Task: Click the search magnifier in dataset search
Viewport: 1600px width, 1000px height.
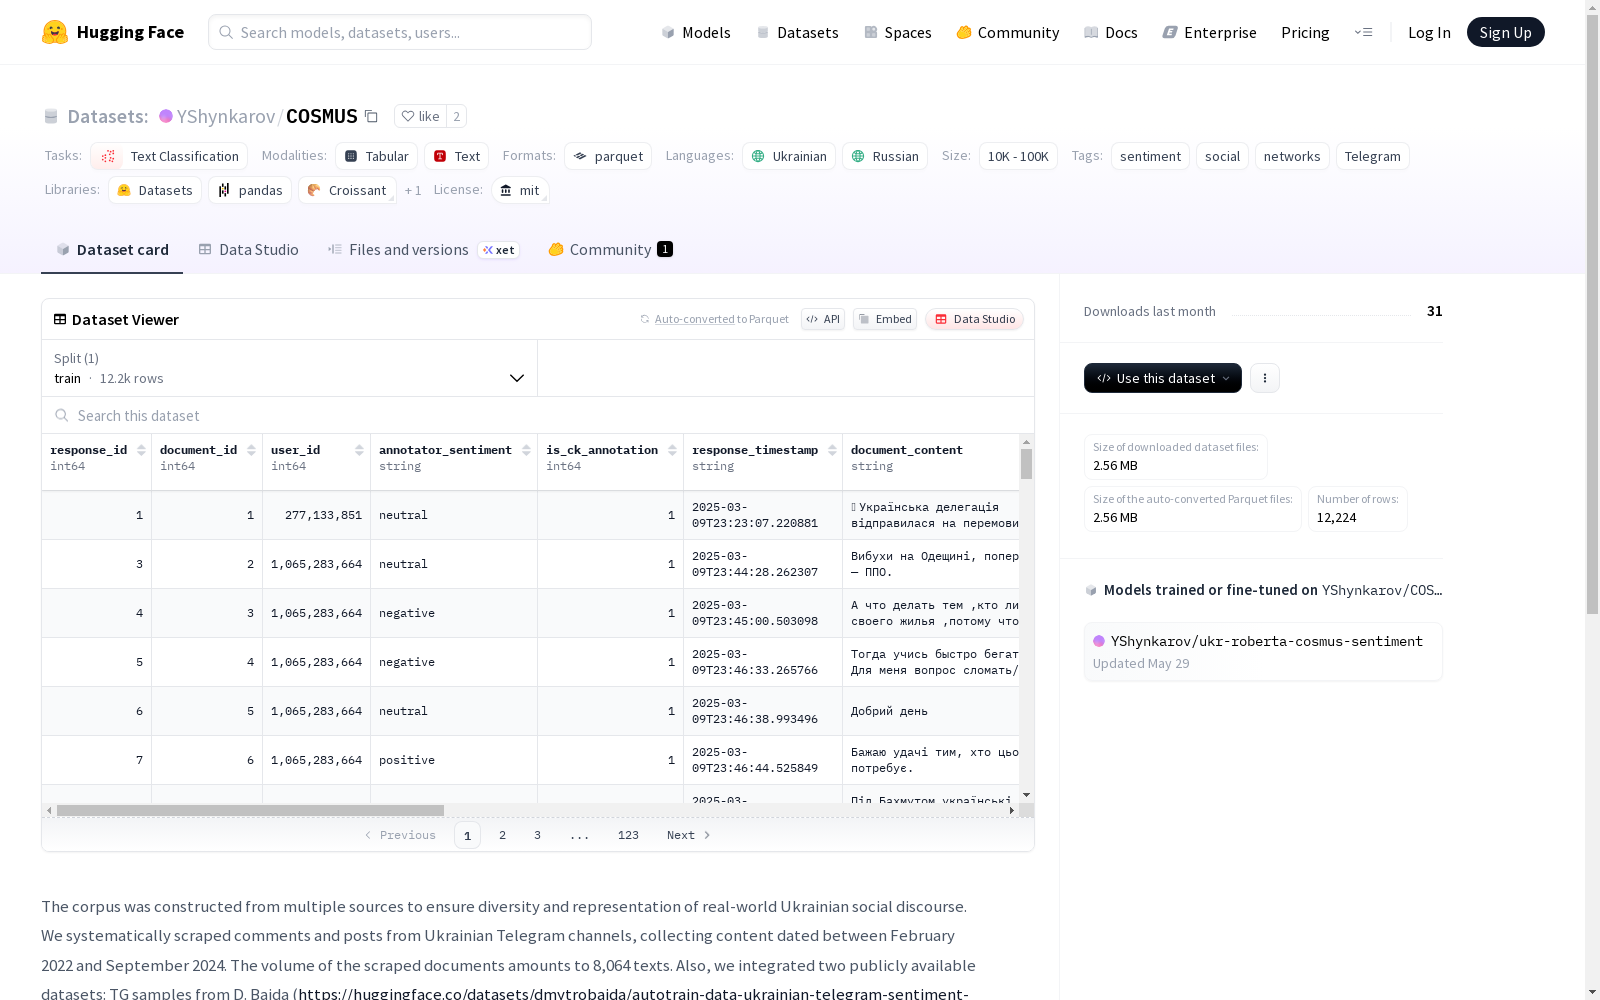Action: [x=62, y=415]
